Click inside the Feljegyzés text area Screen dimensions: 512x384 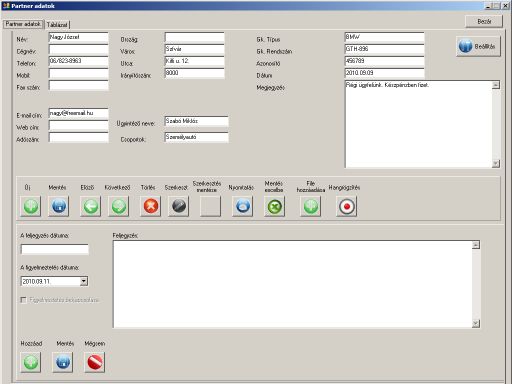(x=292, y=284)
